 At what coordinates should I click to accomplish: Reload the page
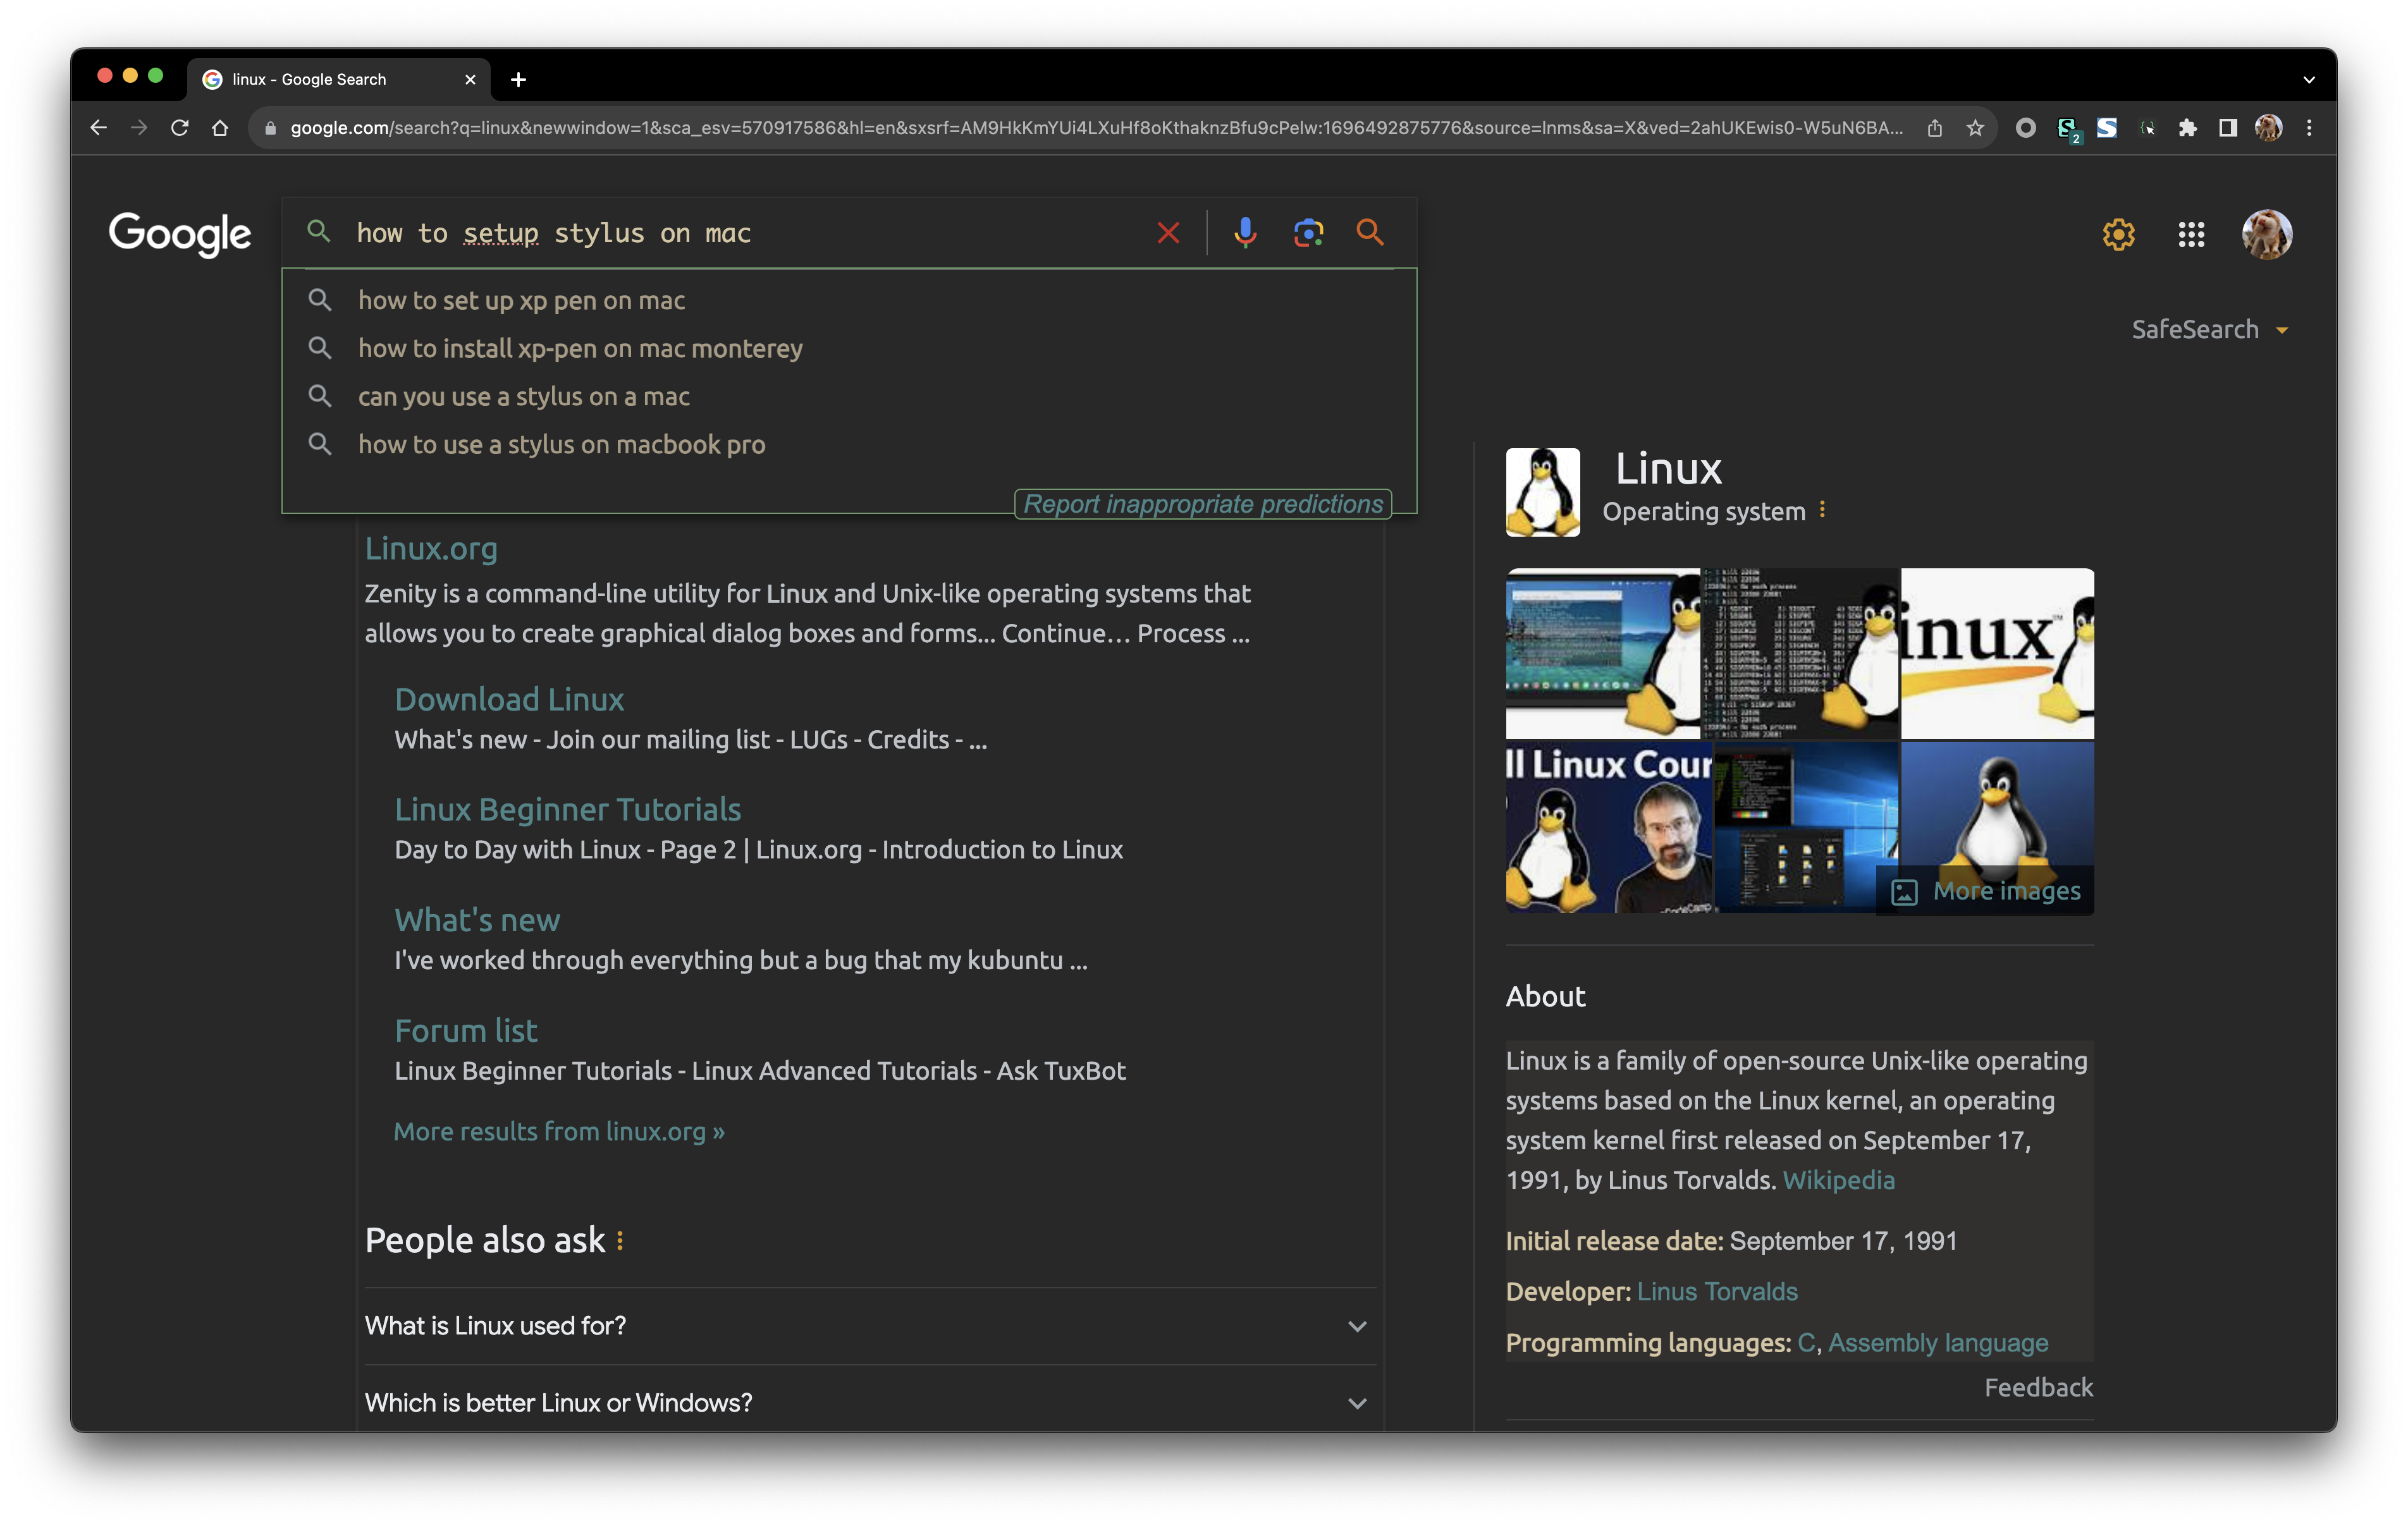[180, 128]
